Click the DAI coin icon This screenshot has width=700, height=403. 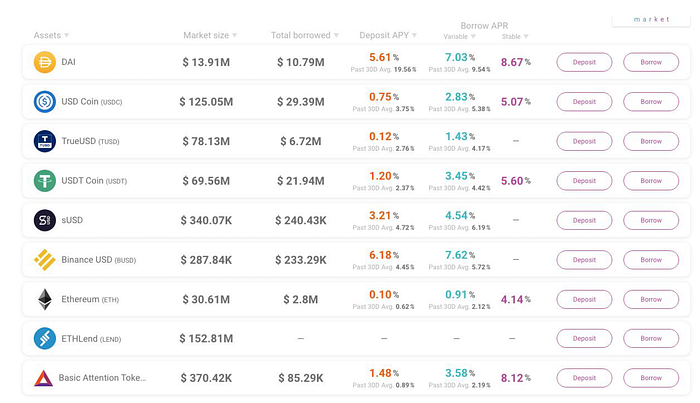[45, 62]
